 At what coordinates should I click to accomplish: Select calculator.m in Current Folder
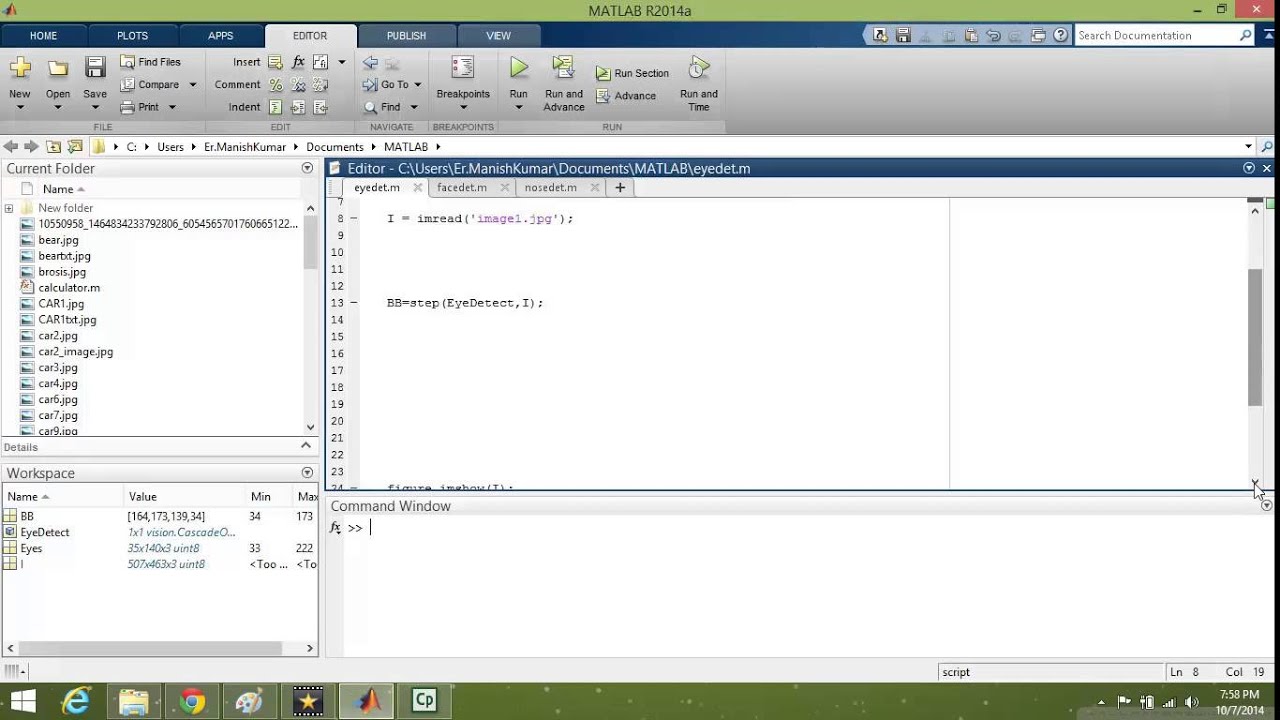coord(69,288)
